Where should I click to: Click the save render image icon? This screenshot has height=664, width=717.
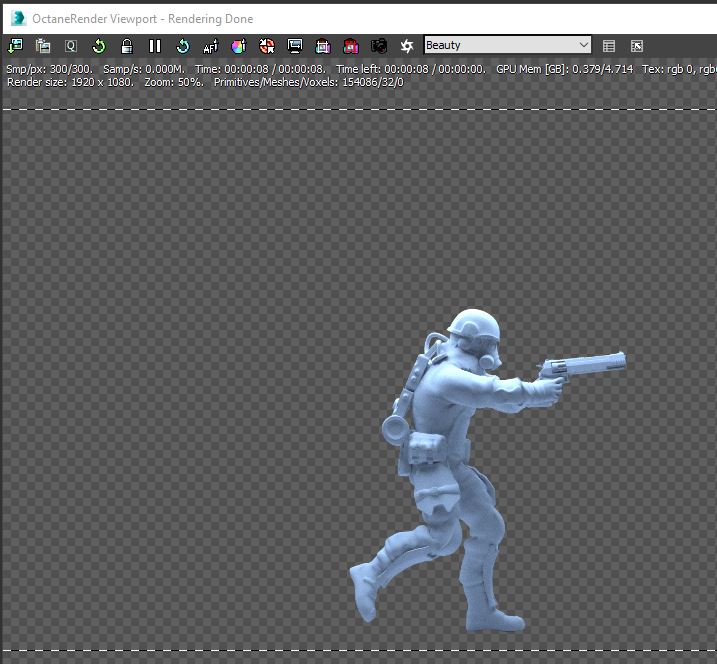(x=15, y=46)
